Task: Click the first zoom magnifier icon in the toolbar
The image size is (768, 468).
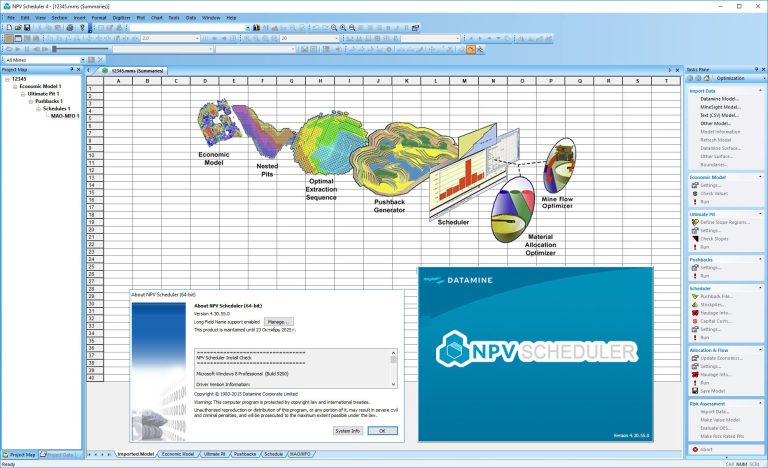Action: point(334,28)
